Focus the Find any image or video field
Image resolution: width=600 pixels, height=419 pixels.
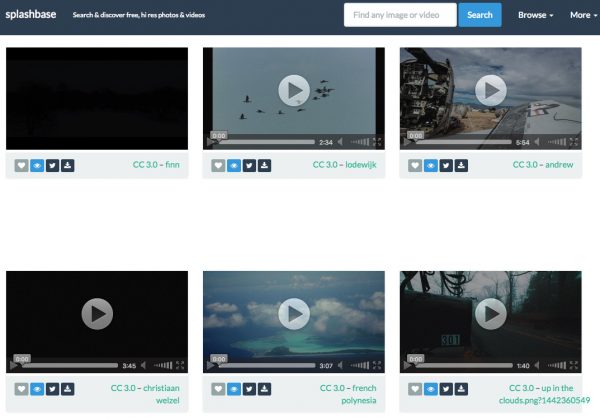point(399,15)
